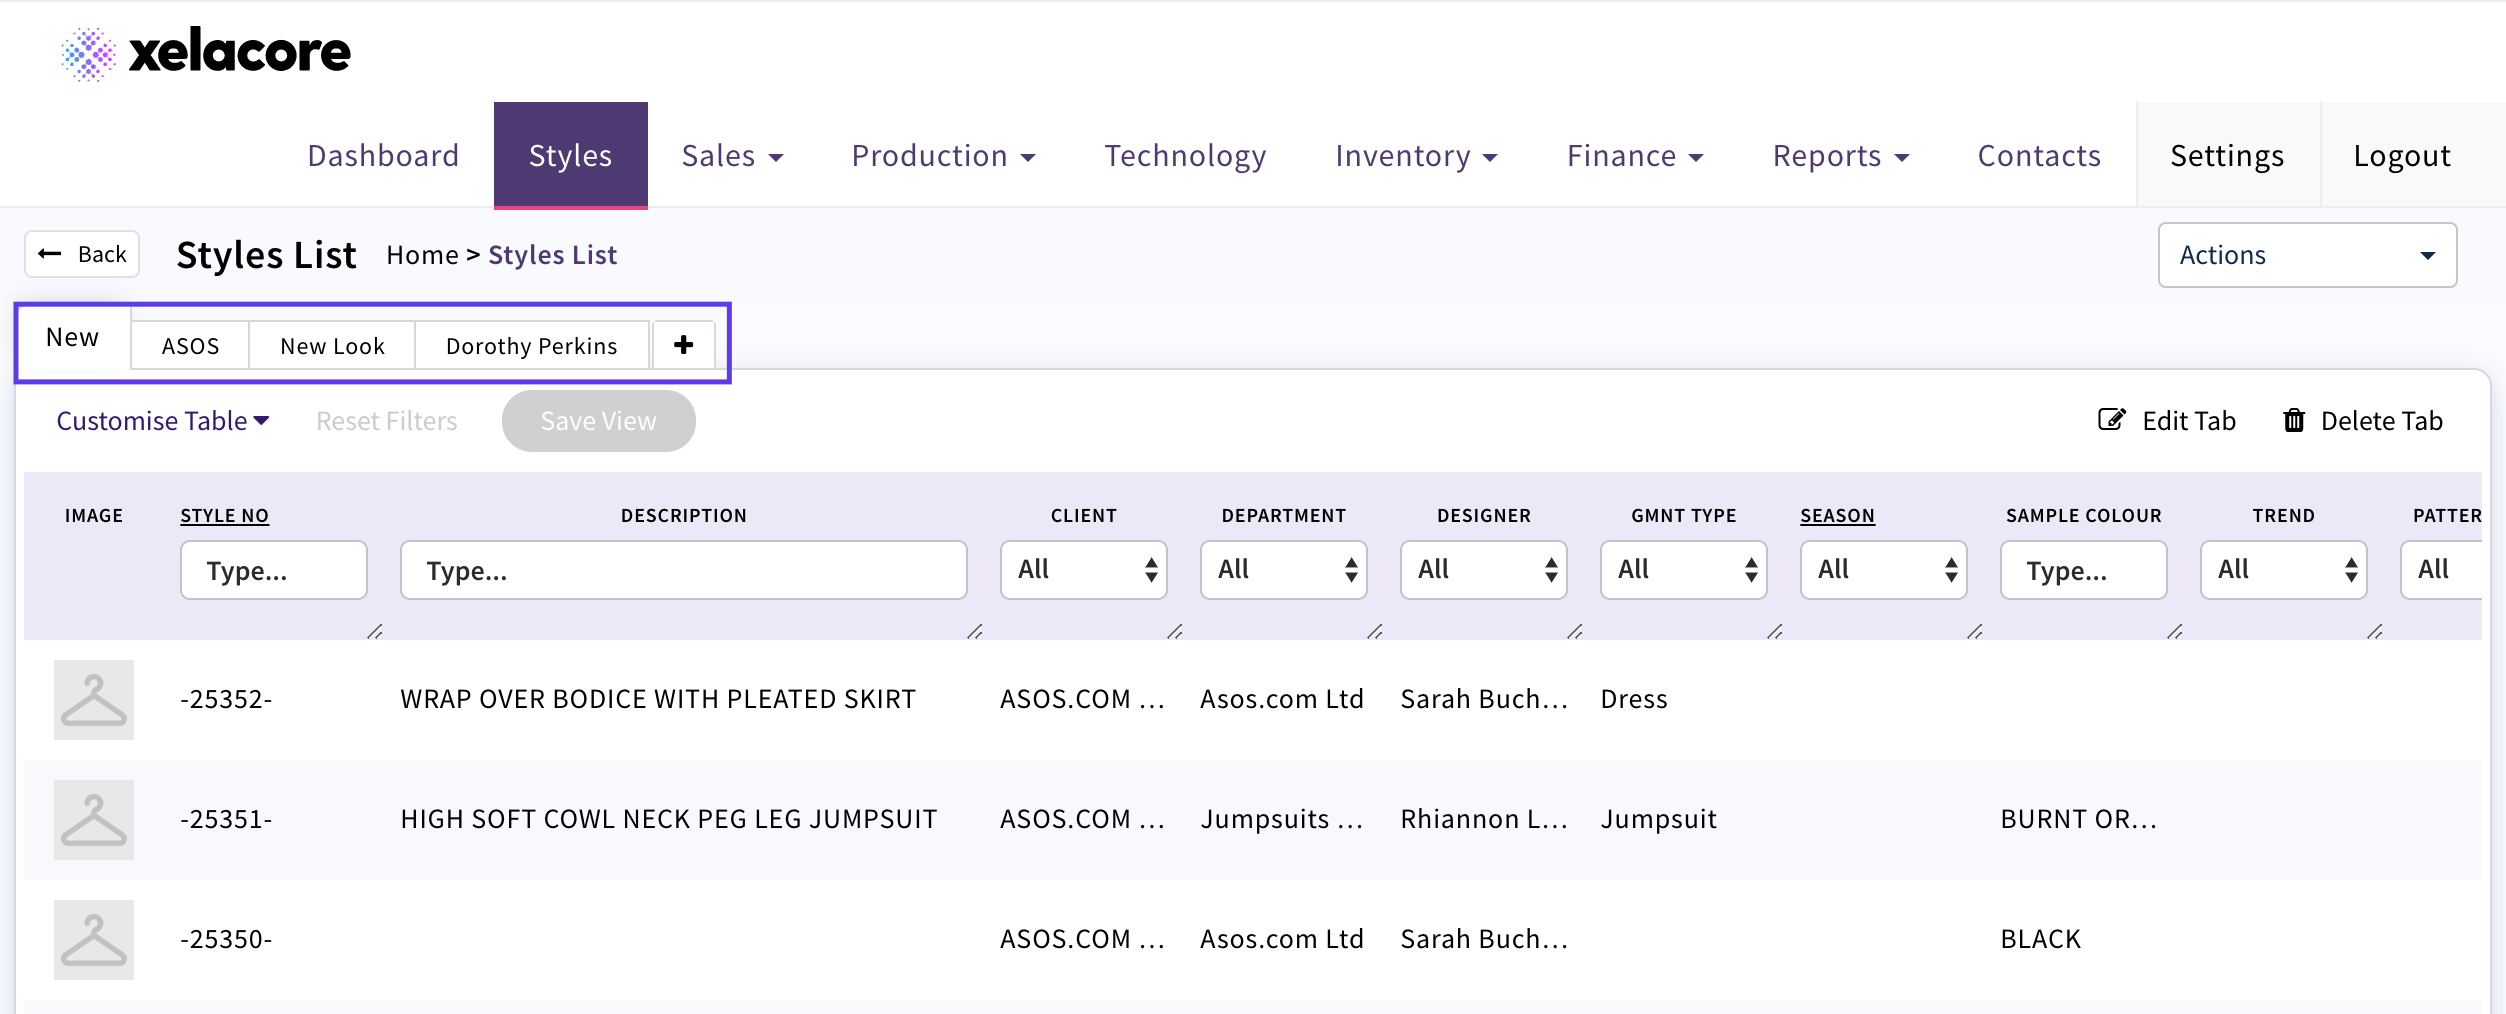This screenshot has width=2506, height=1014.
Task: Click the xelacore logo
Action: 206,53
